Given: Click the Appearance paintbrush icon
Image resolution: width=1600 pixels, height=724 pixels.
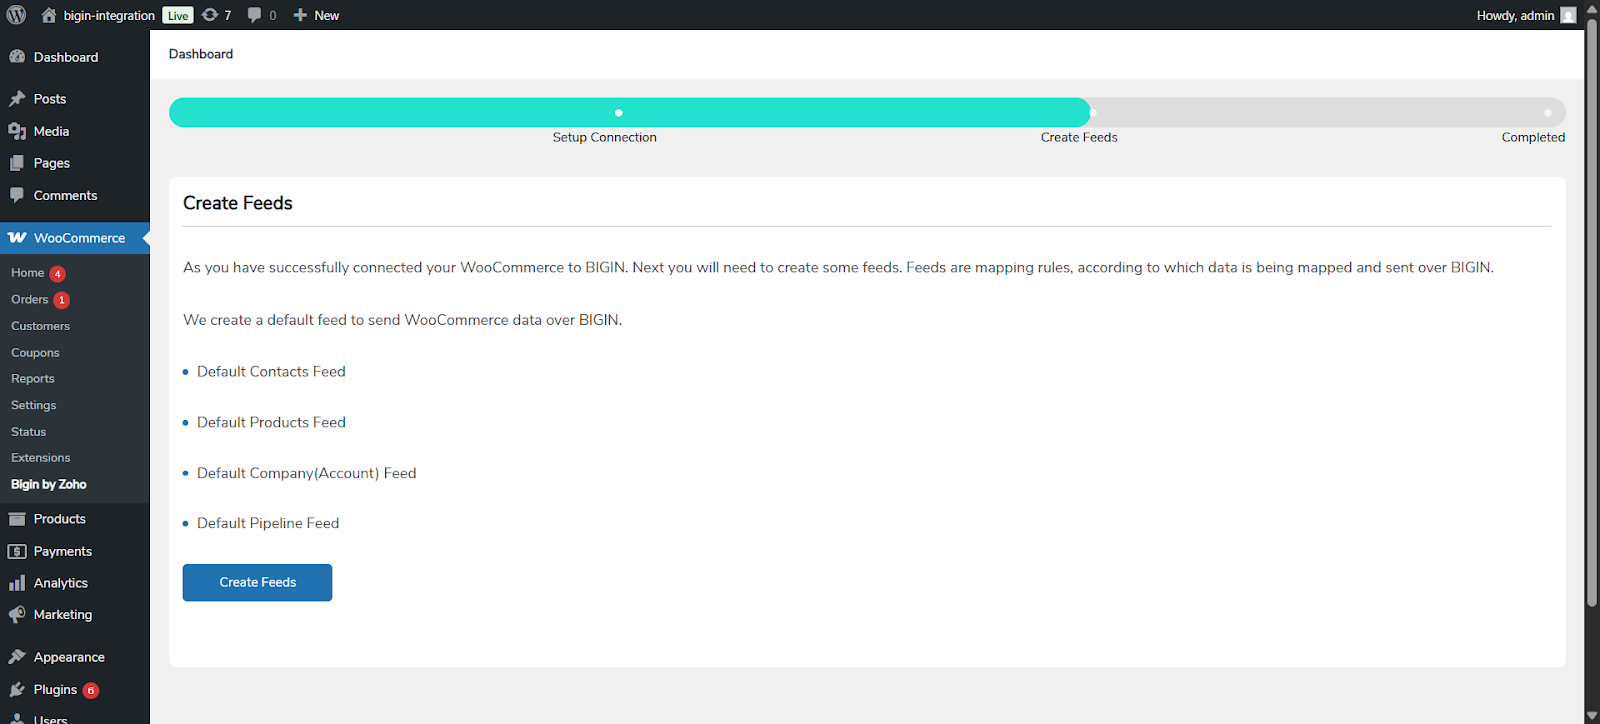Looking at the screenshot, I should click(x=17, y=657).
